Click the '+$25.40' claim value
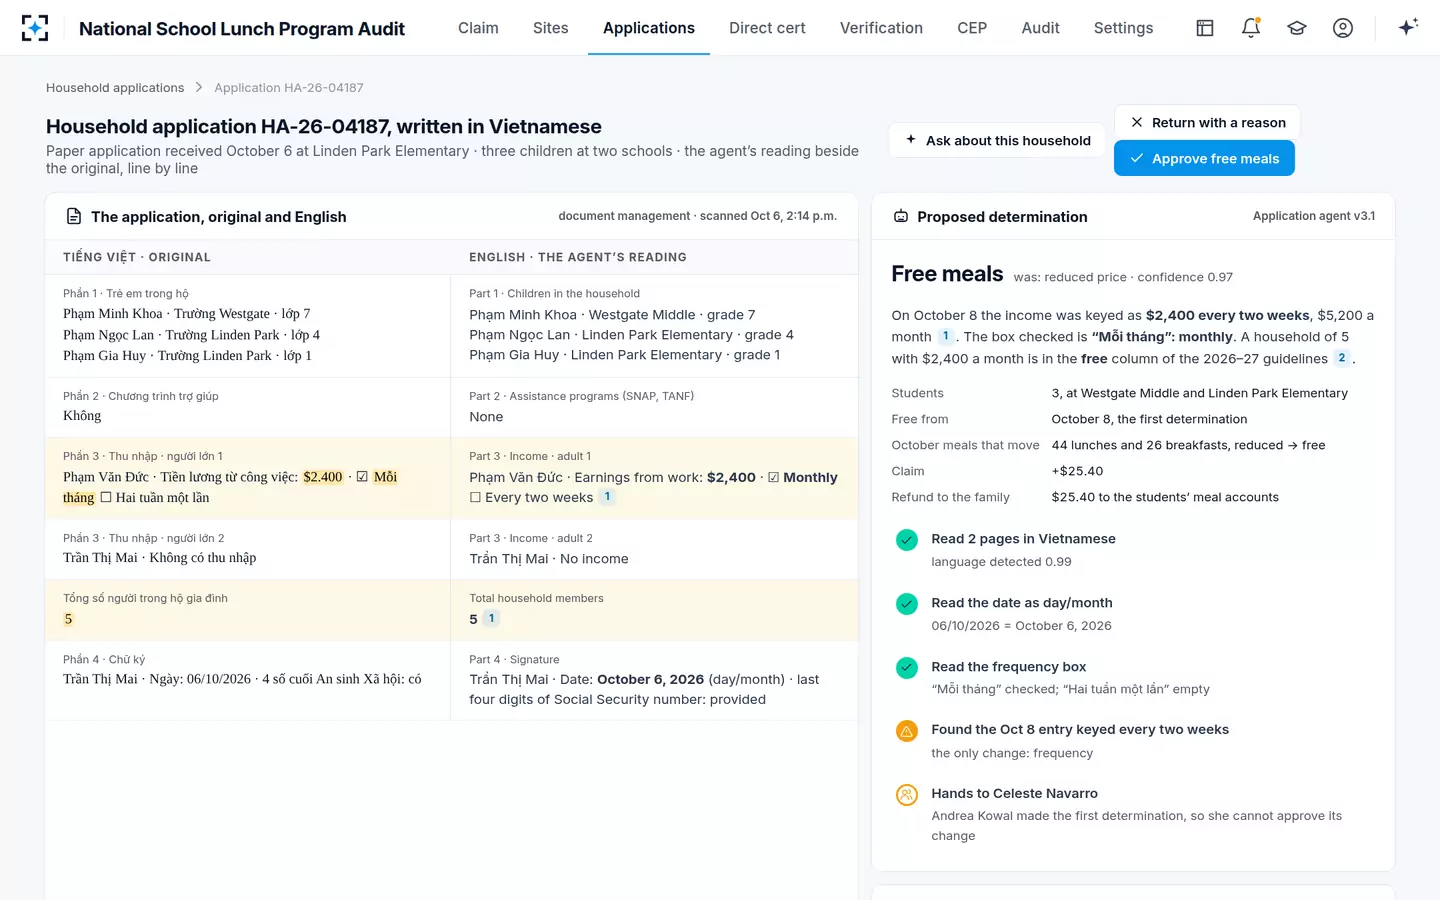 click(x=1077, y=471)
